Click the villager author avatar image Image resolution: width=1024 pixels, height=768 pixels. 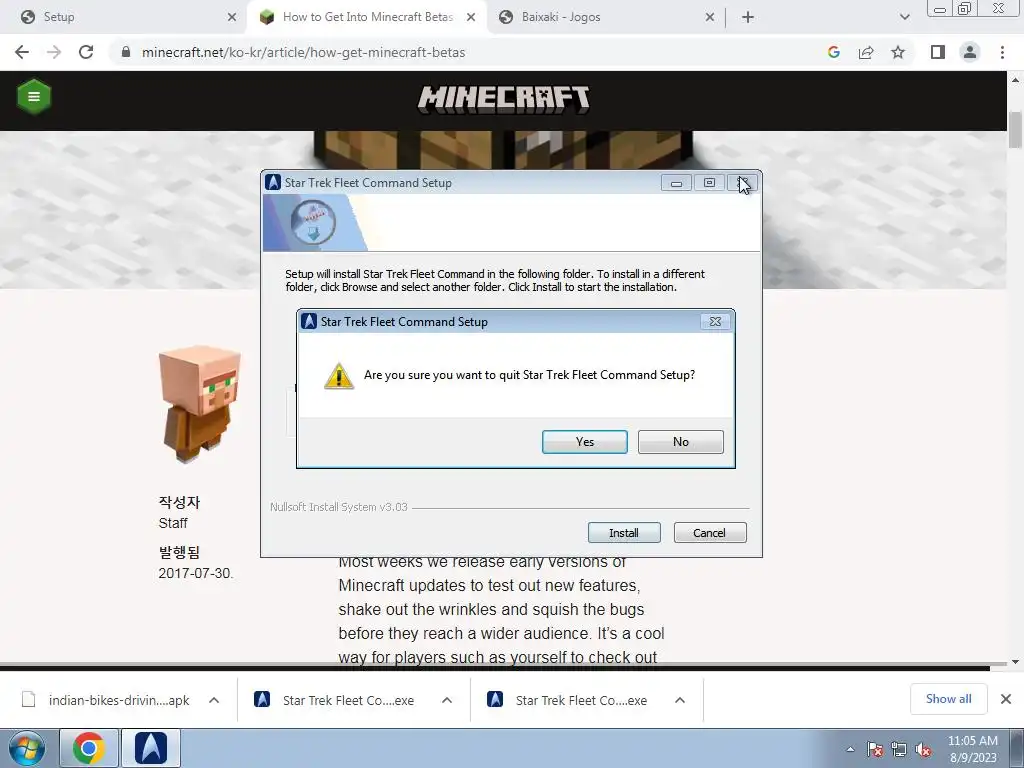click(x=200, y=404)
